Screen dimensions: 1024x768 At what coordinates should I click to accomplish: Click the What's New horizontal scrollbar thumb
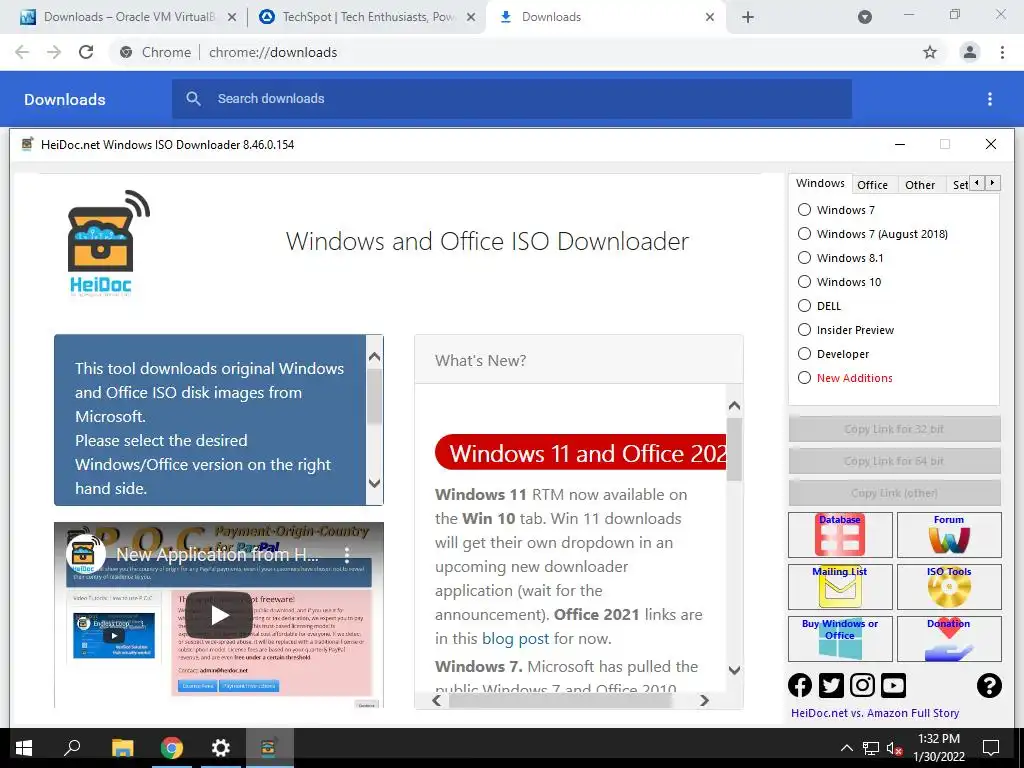[x=560, y=700]
